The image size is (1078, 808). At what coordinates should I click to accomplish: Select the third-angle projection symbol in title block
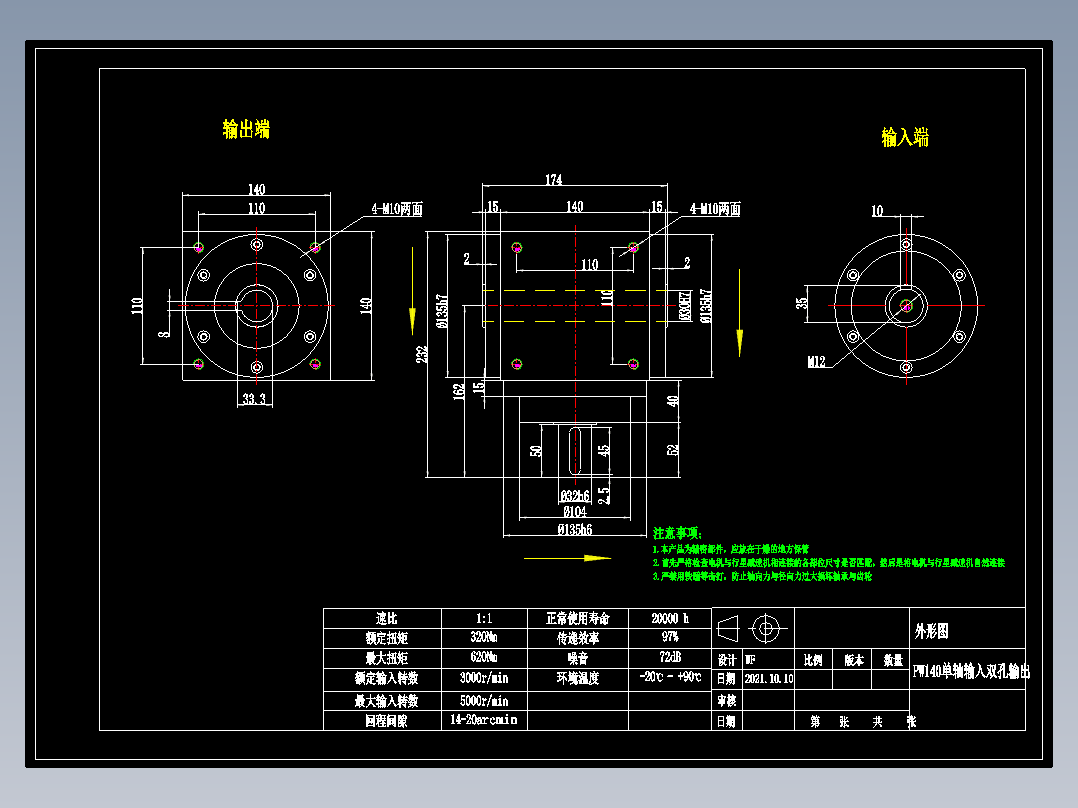coord(730,630)
